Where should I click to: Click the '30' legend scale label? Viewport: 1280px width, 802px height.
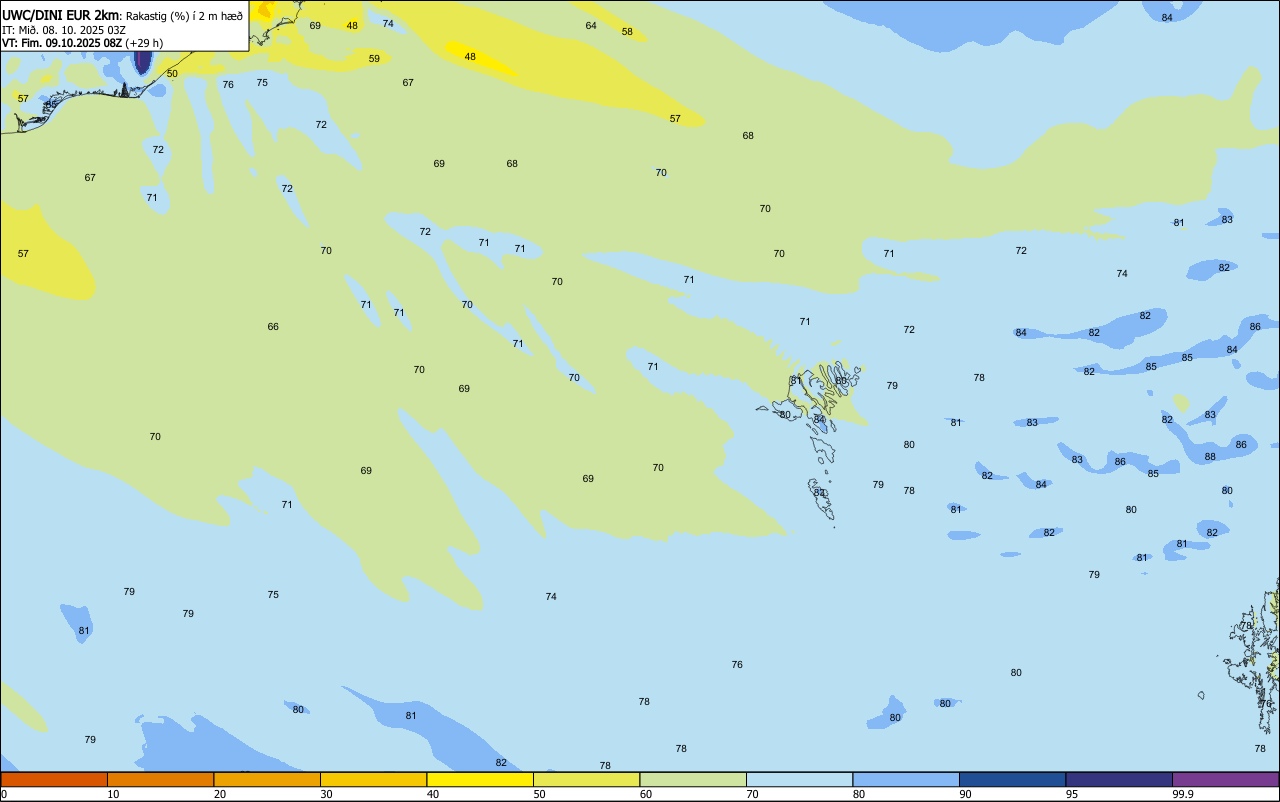coord(326,794)
